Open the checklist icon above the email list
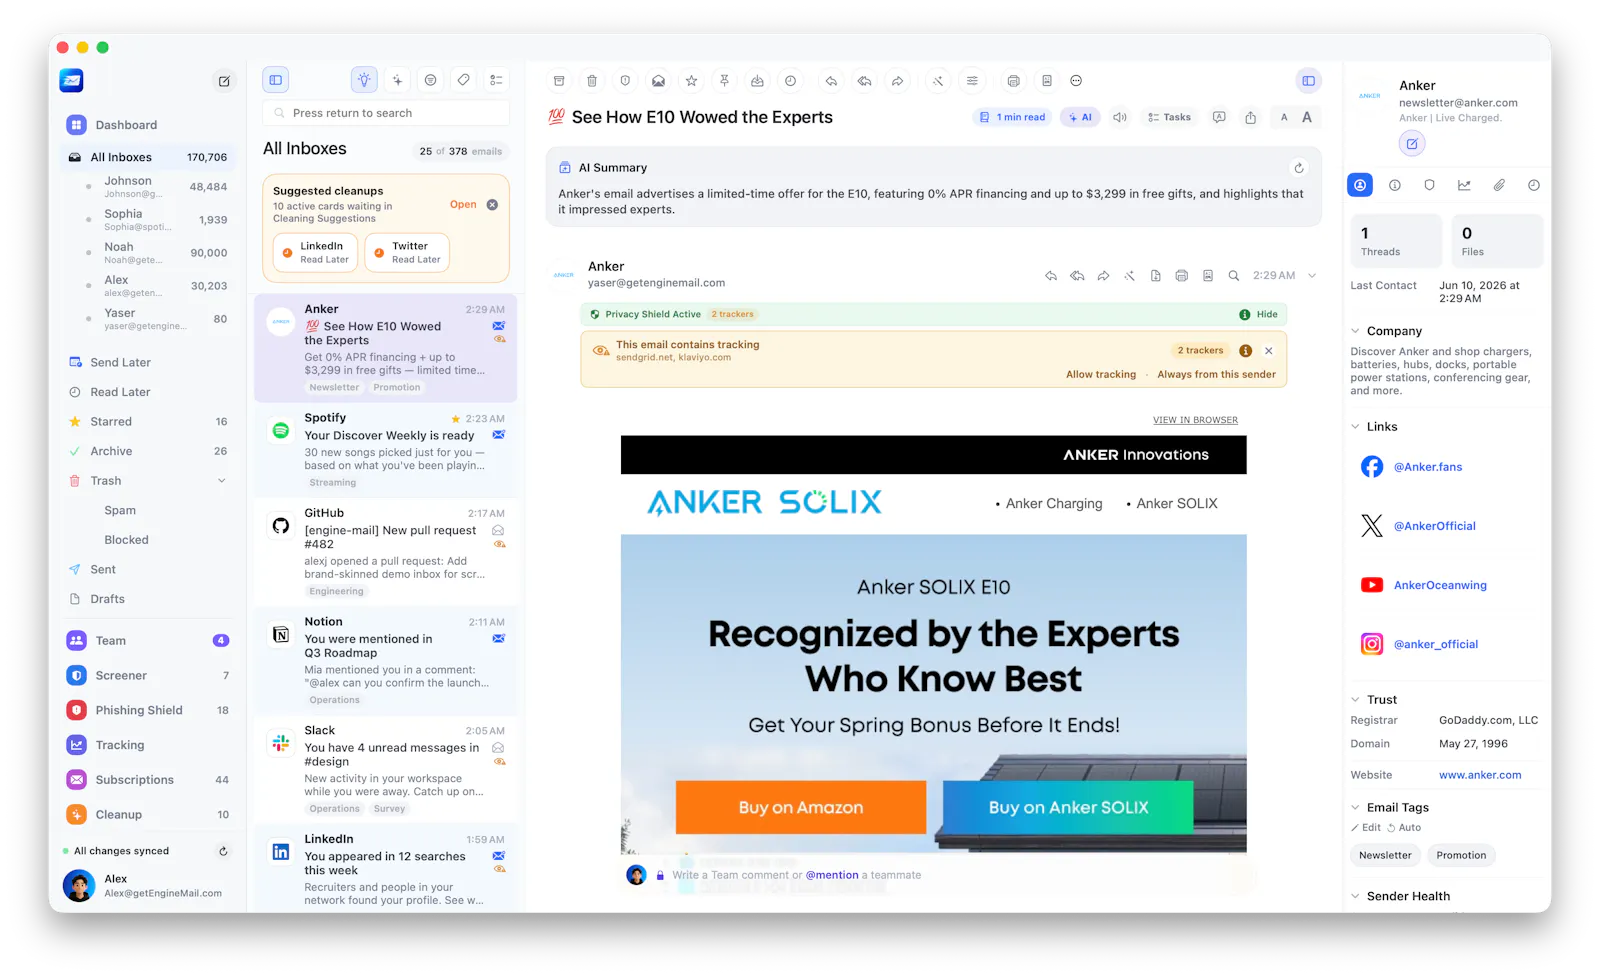 point(496,80)
